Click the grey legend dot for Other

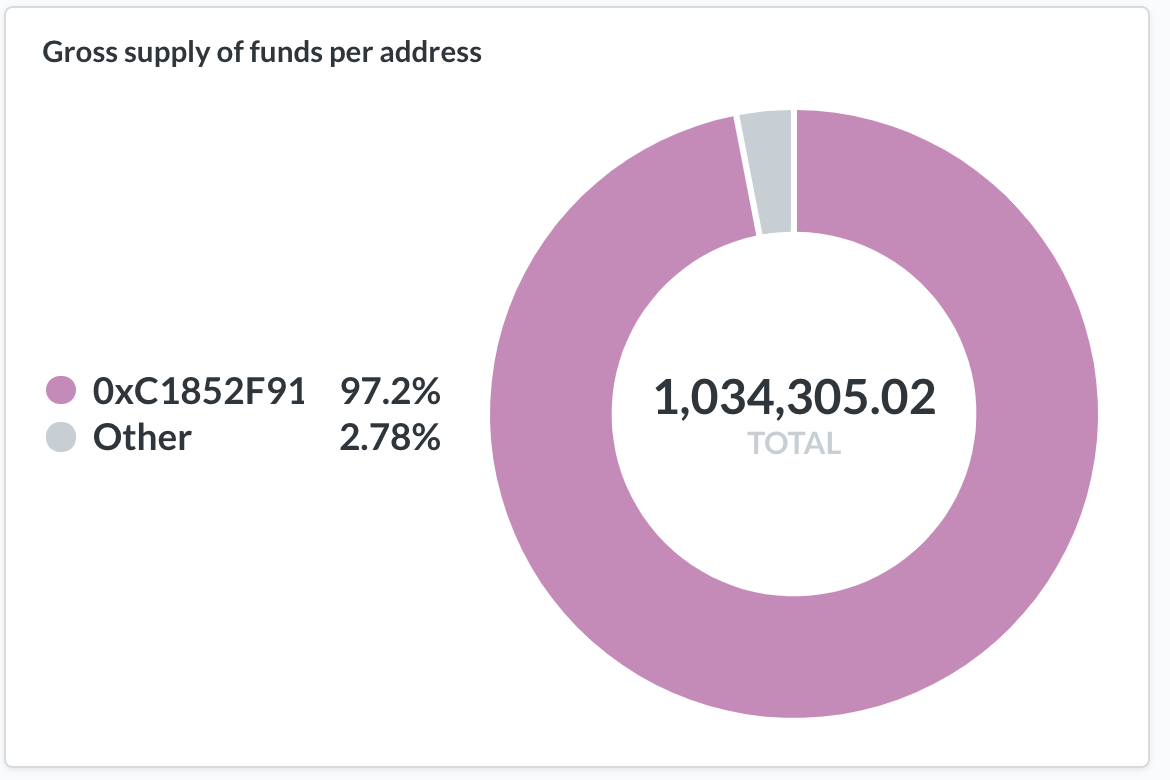click(61, 437)
